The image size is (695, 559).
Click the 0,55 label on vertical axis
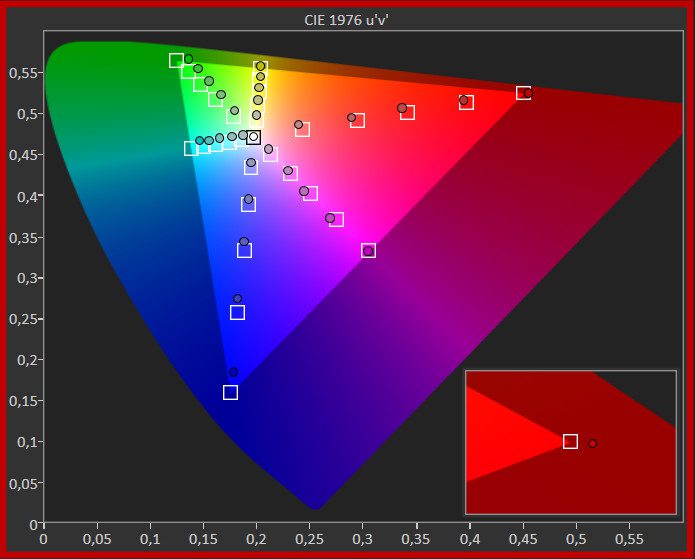[x=23, y=73]
